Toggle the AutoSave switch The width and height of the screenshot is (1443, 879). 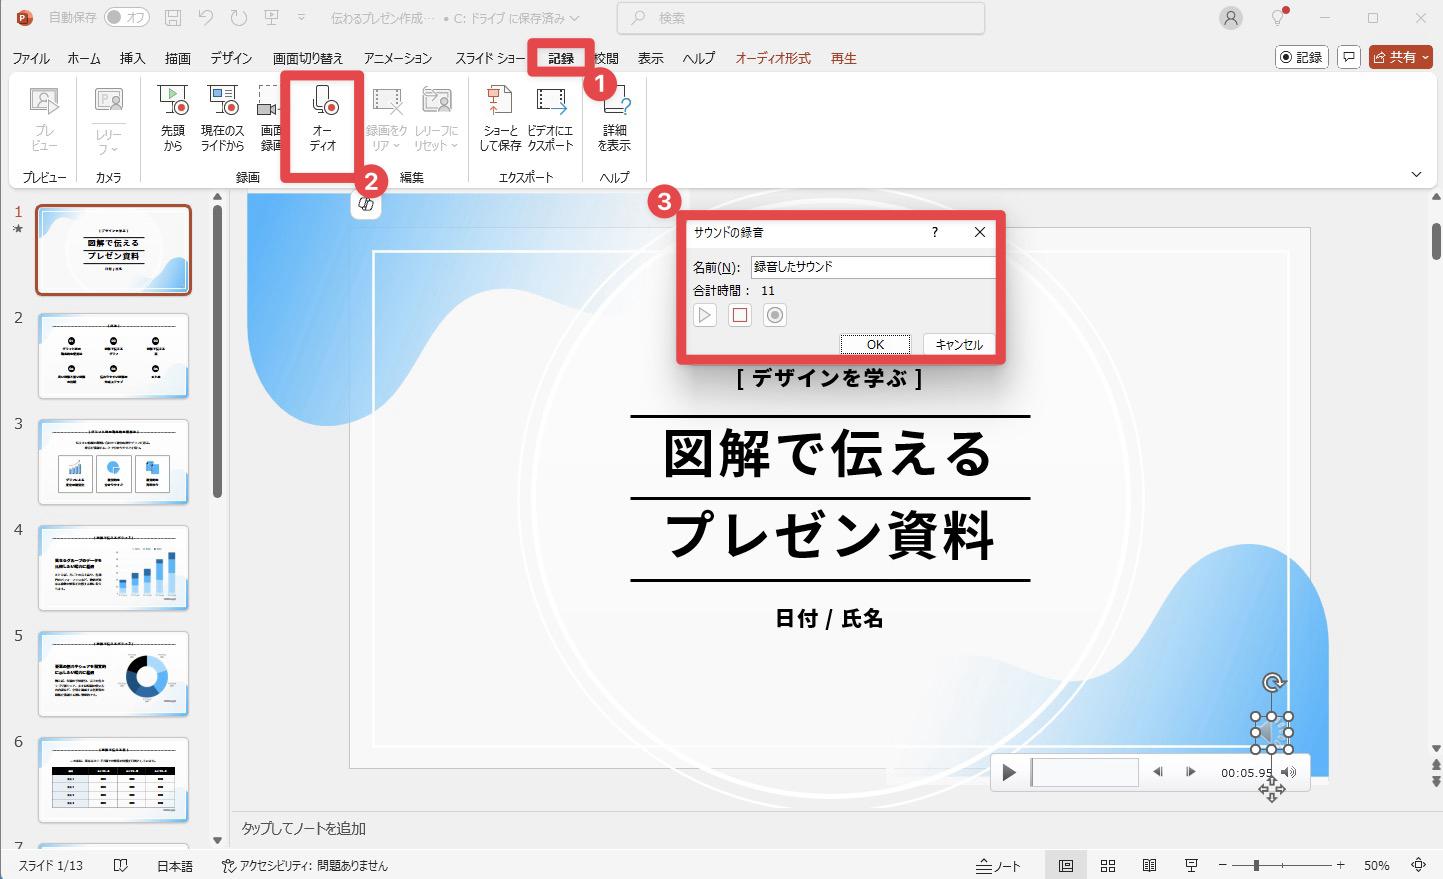point(127,18)
